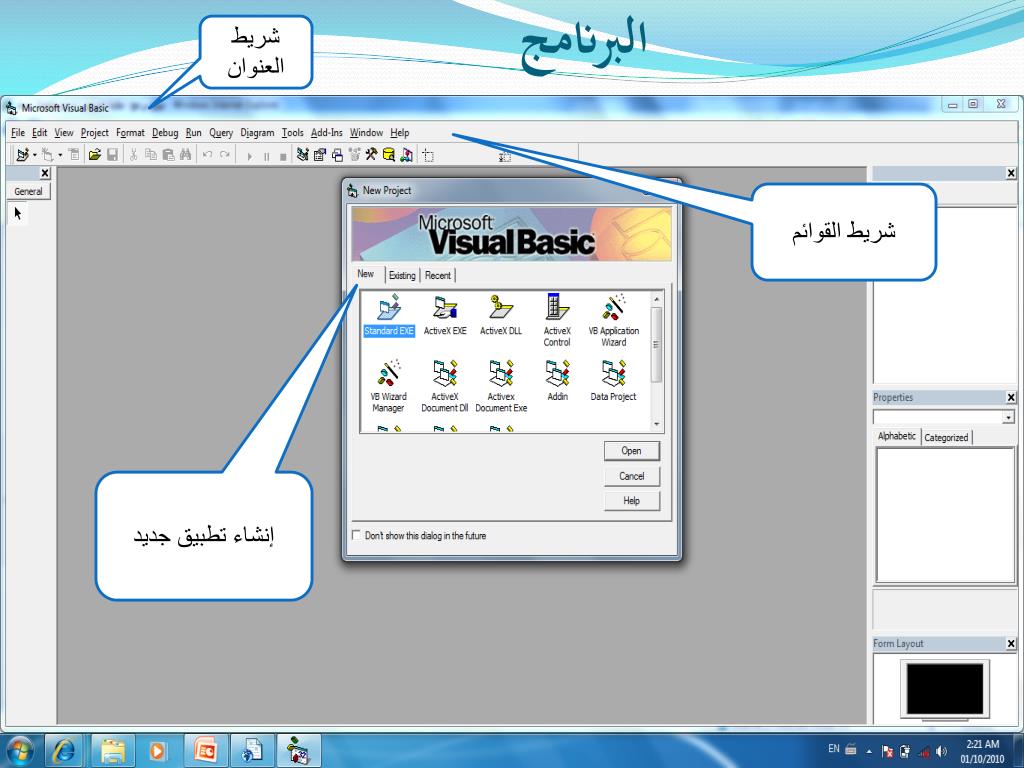Open Internet Explorer from the taskbar

pos(63,750)
